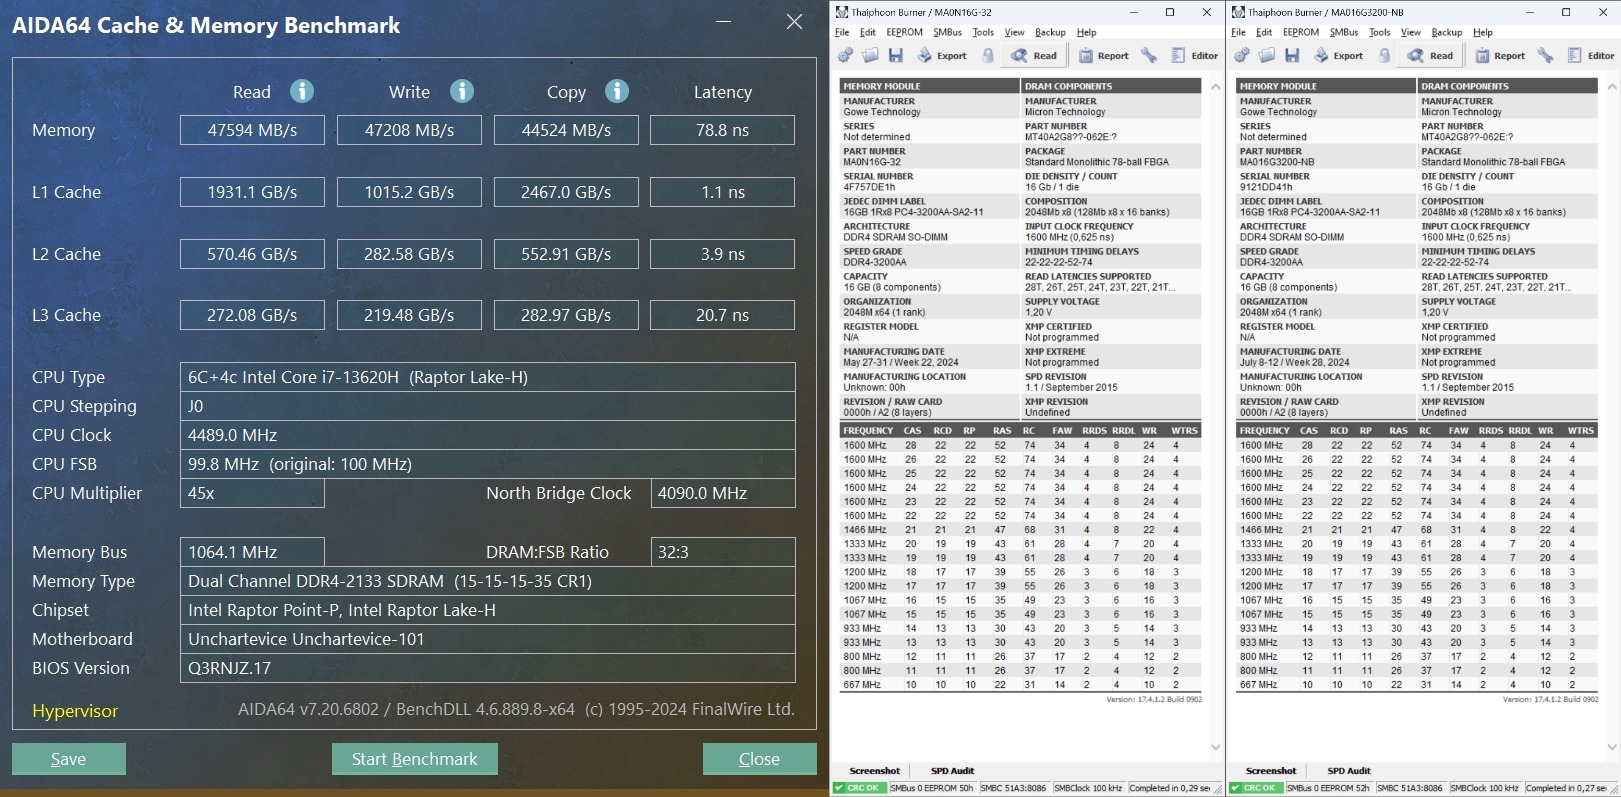Click info icon next to Write in AIDA64
1621x797 pixels.
[462, 91]
